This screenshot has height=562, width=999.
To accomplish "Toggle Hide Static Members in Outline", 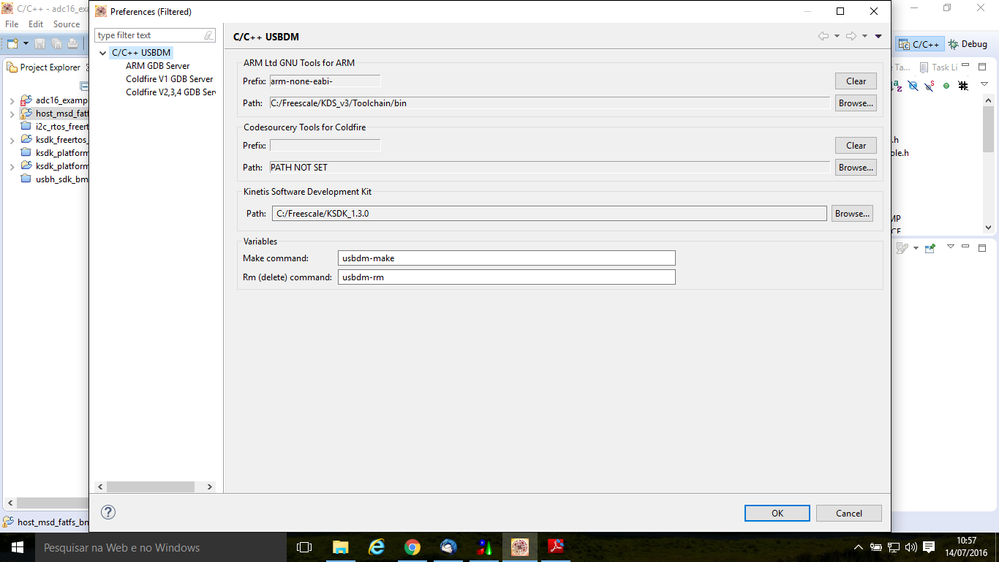I will pyautogui.click(x=930, y=85).
